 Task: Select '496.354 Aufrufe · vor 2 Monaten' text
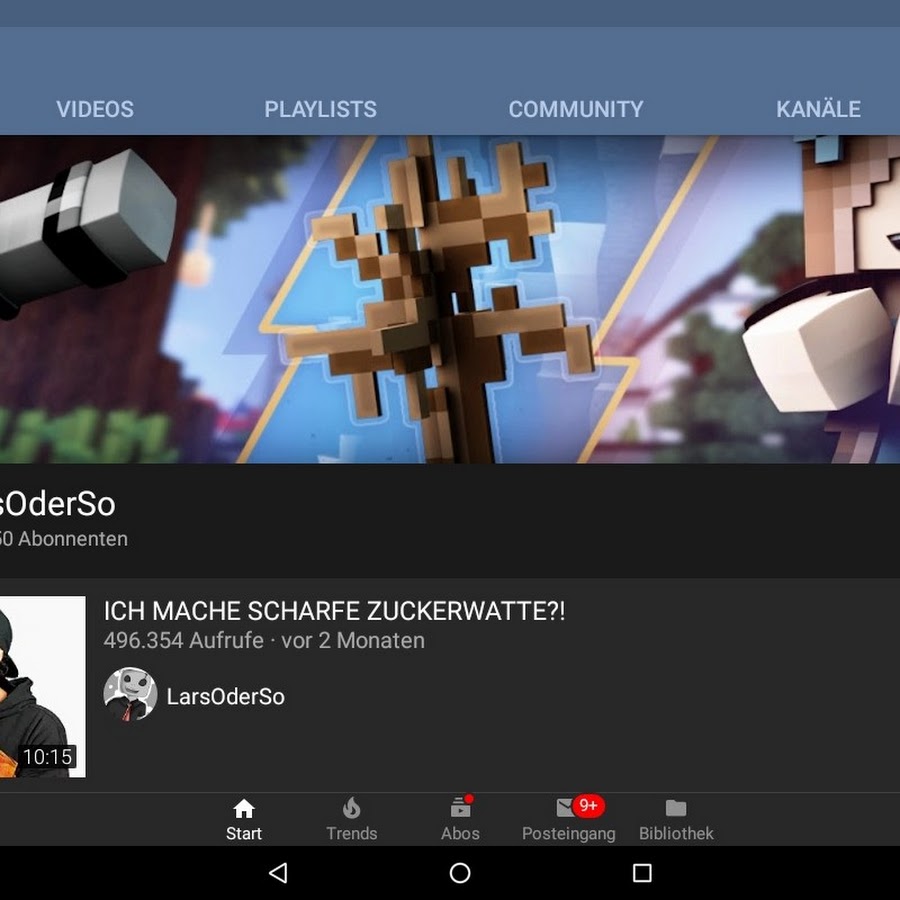(264, 641)
